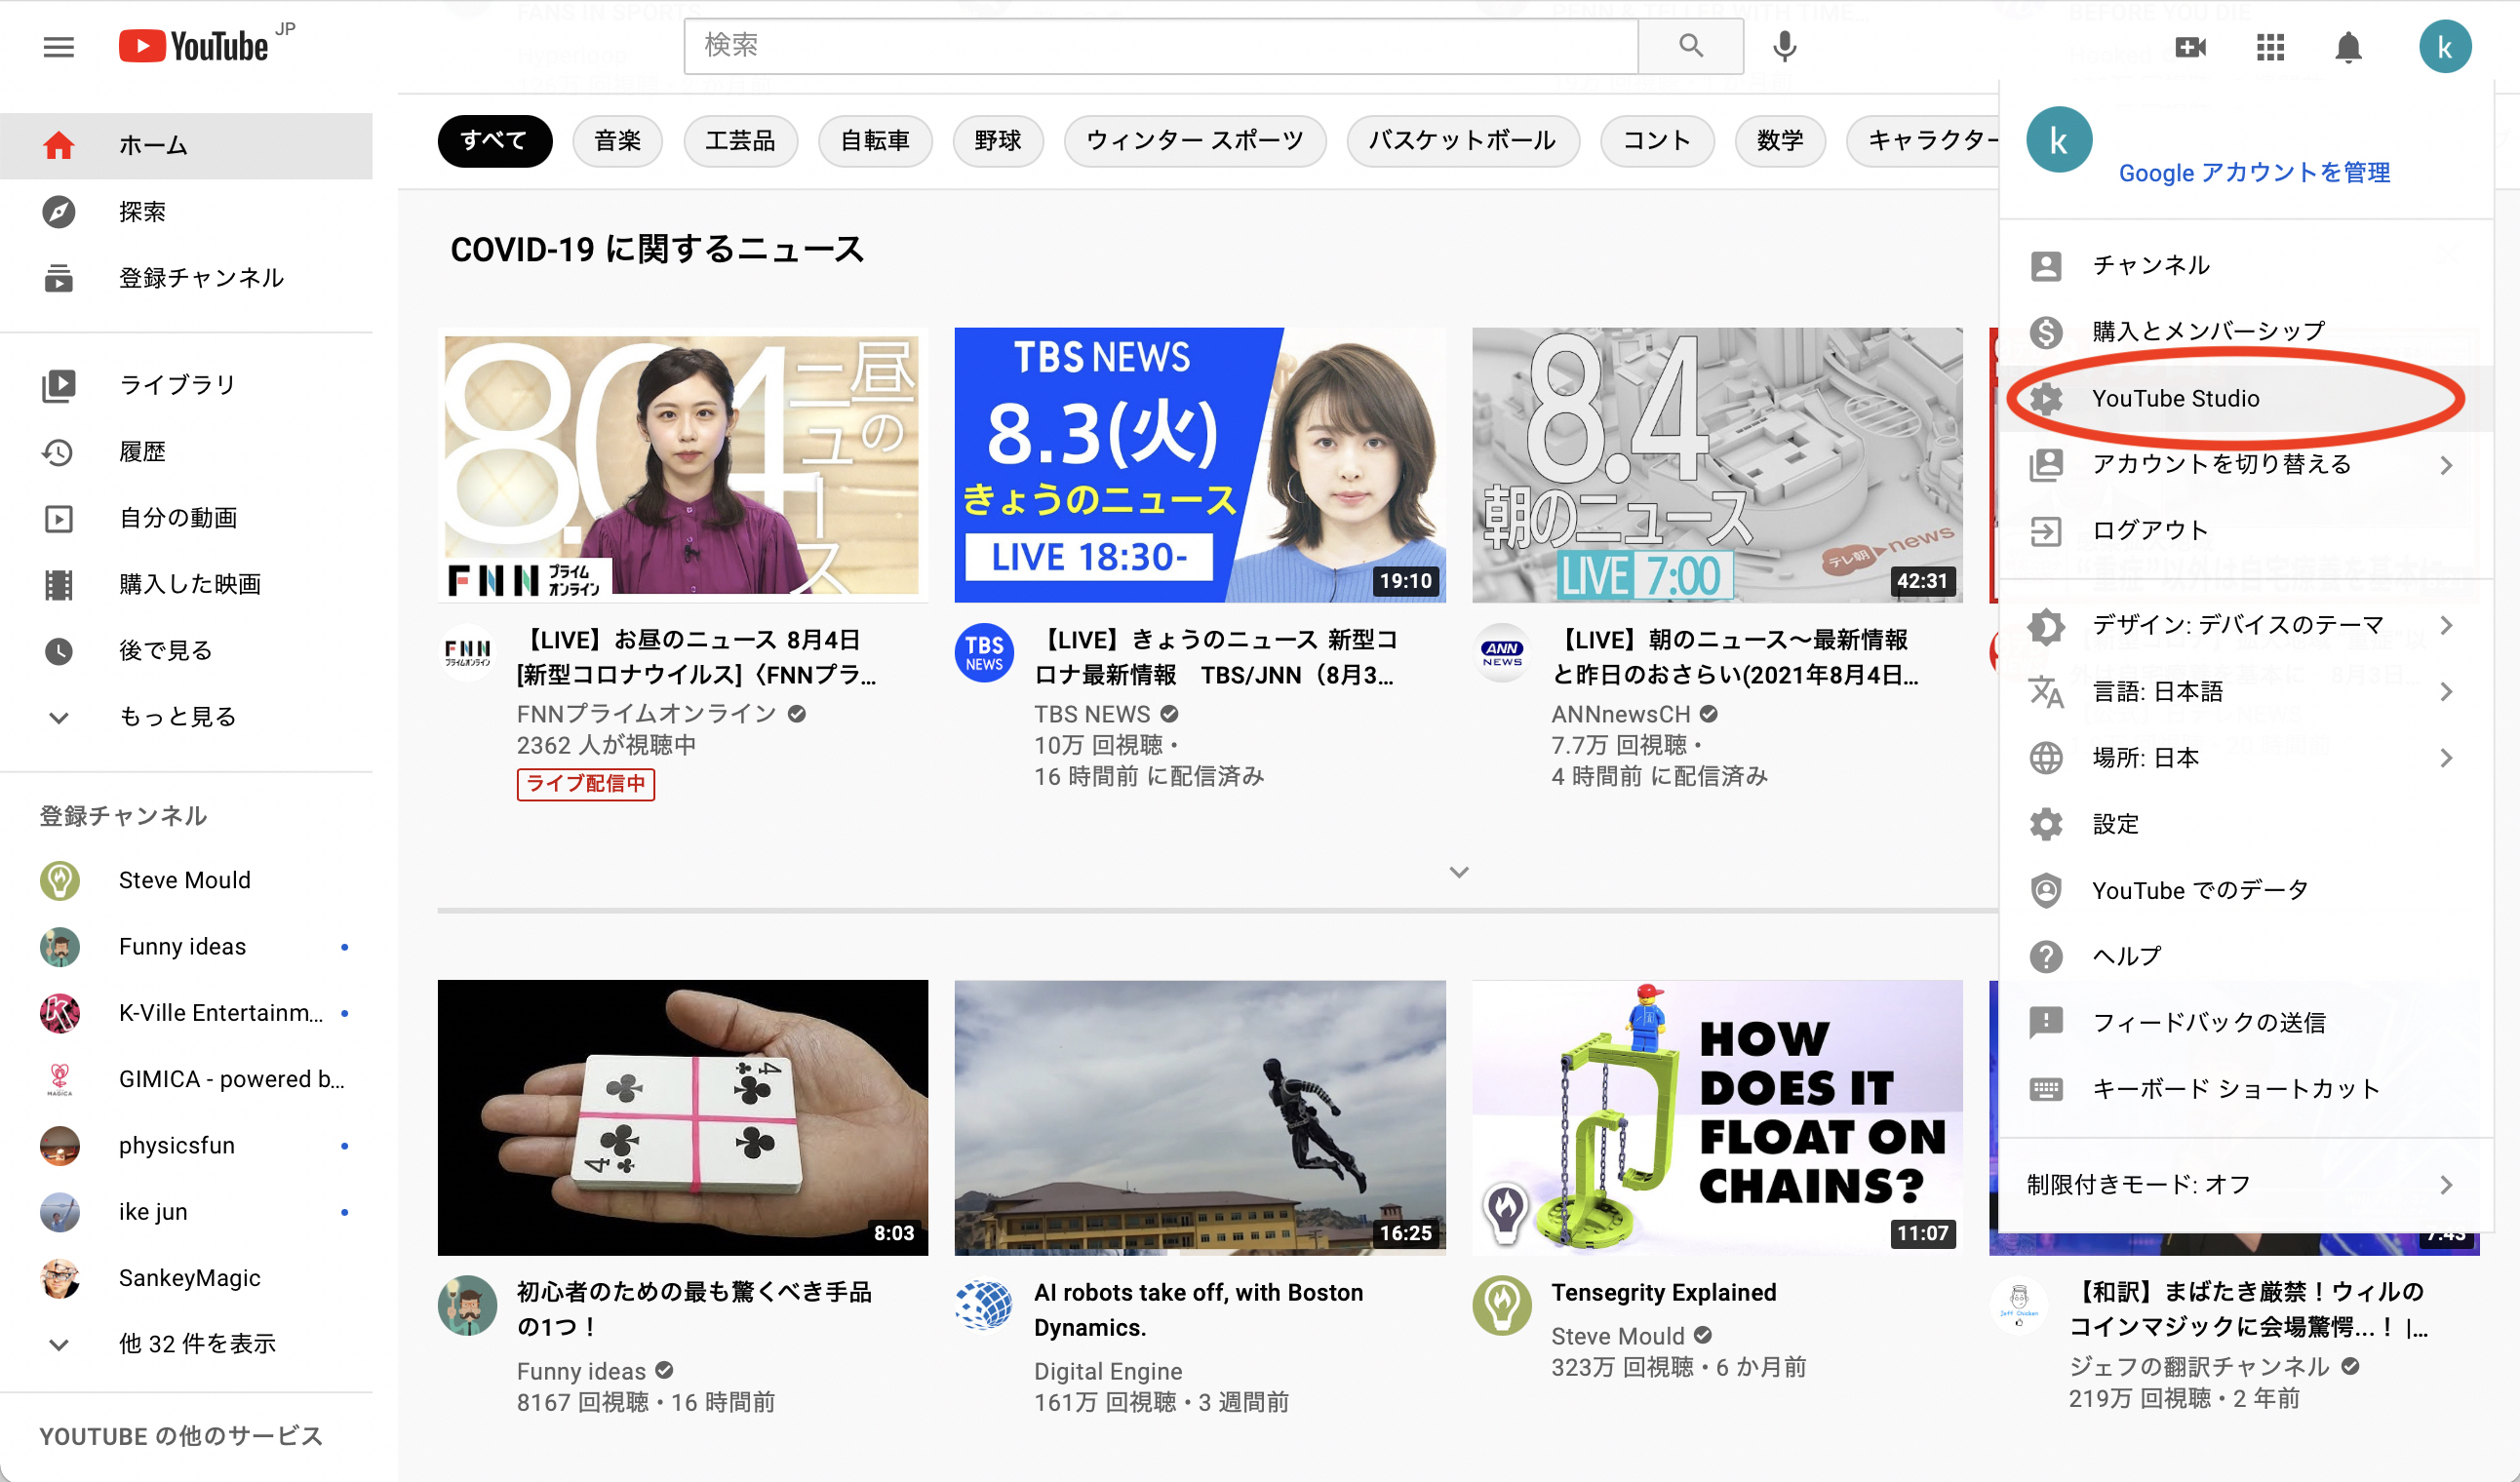
Task: Open the video creation camera icon
Action: (2191, 46)
